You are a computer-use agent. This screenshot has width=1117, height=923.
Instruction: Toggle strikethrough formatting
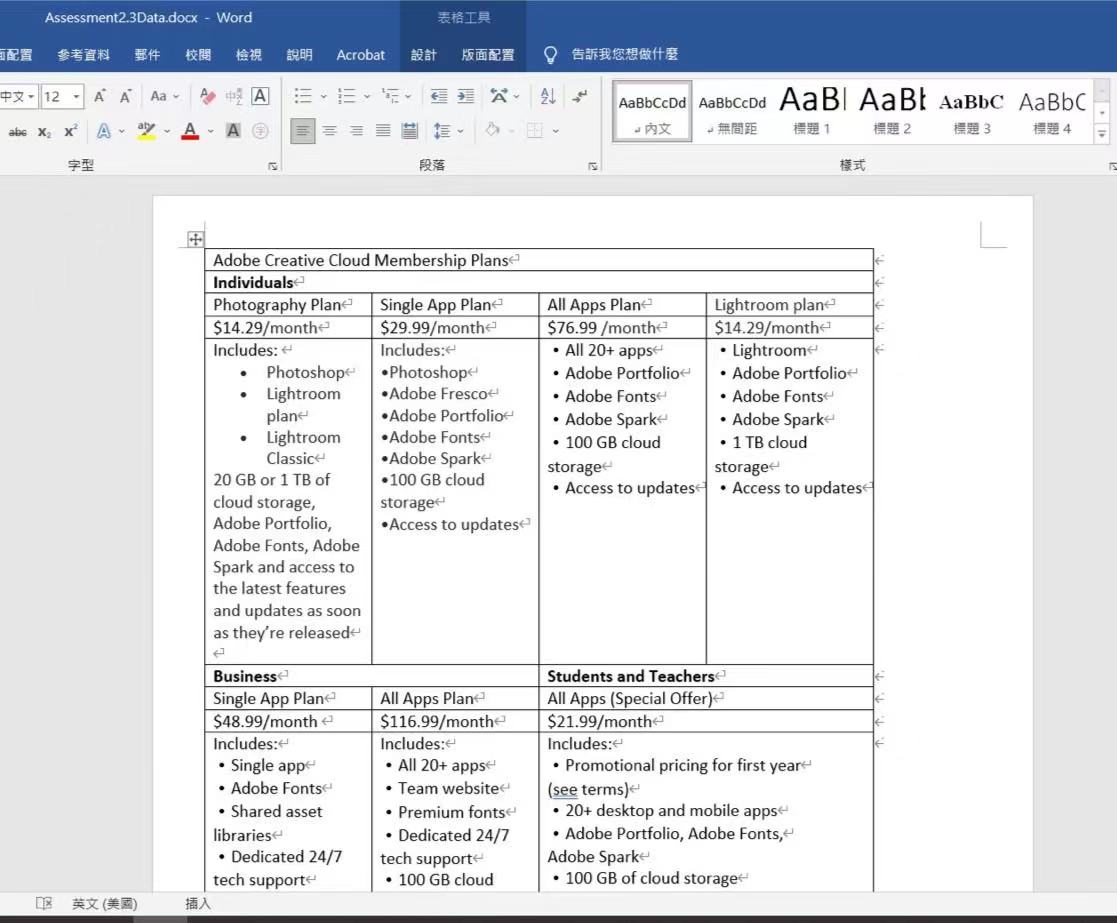[x=17, y=131]
